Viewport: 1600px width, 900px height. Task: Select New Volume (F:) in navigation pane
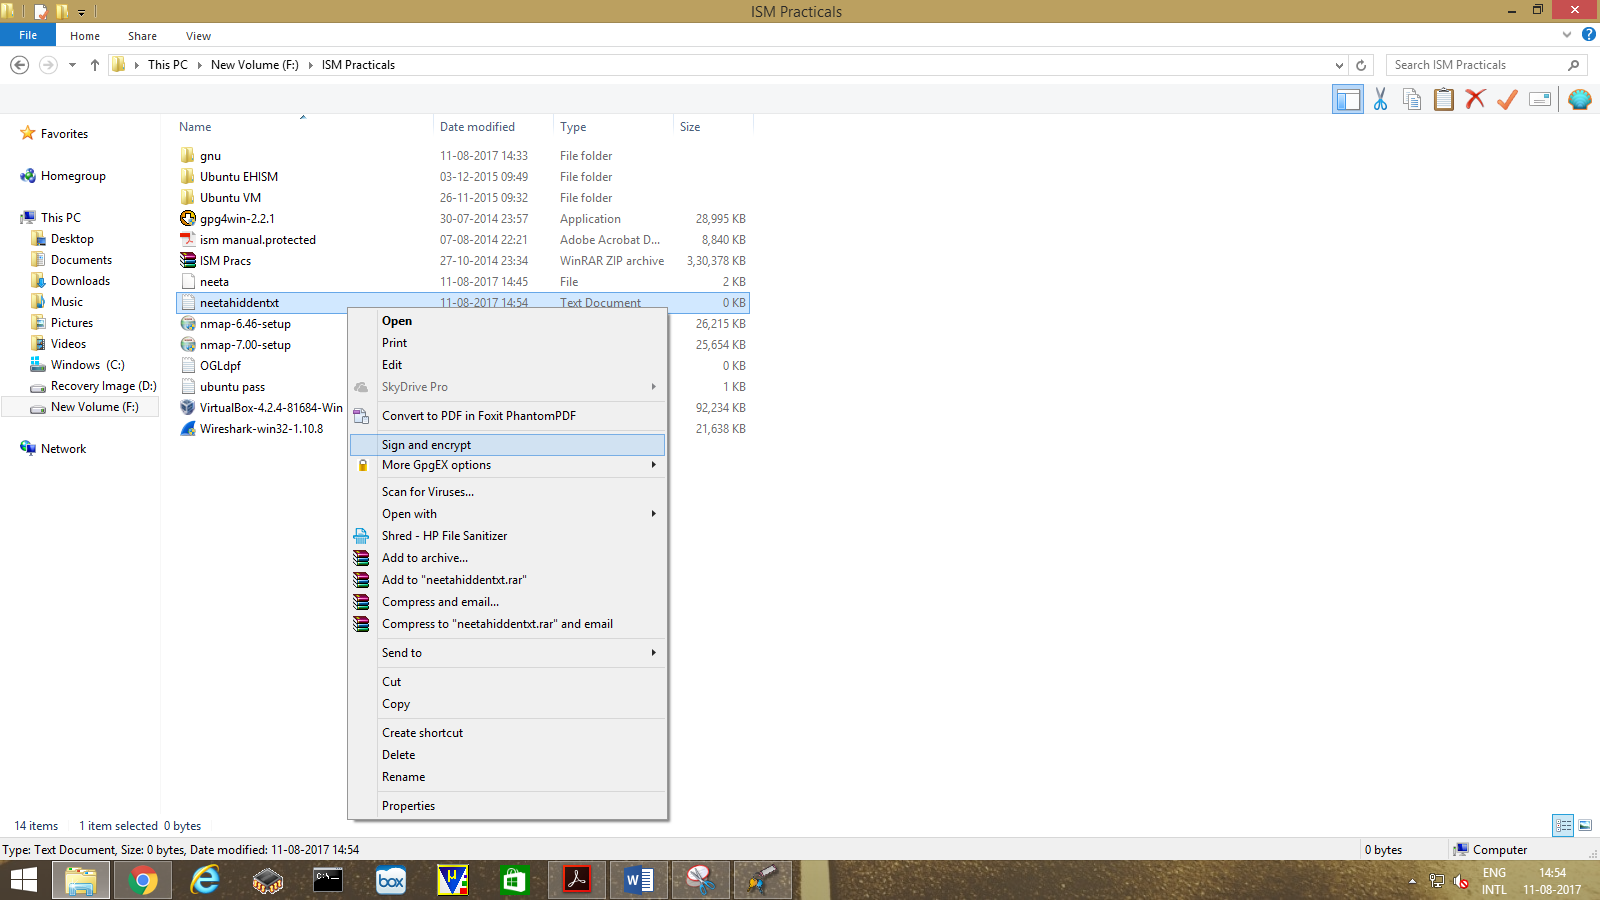point(94,407)
